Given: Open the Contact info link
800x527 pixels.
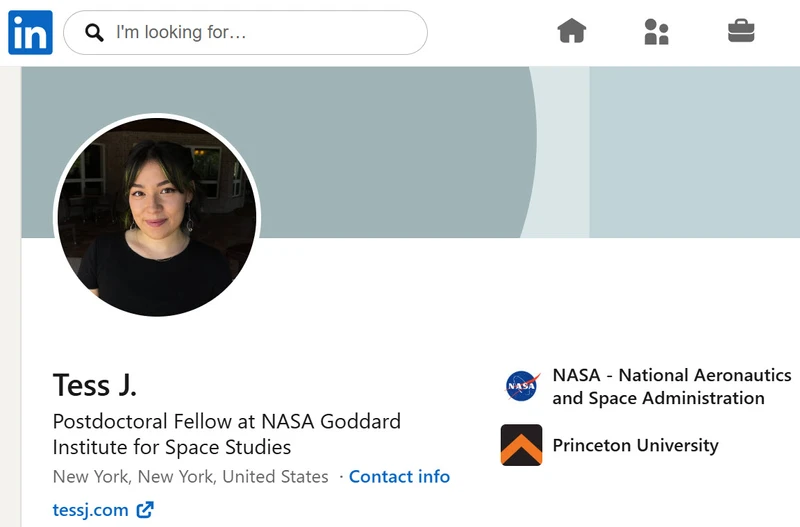Looking at the screenshot, I should 399,476.
